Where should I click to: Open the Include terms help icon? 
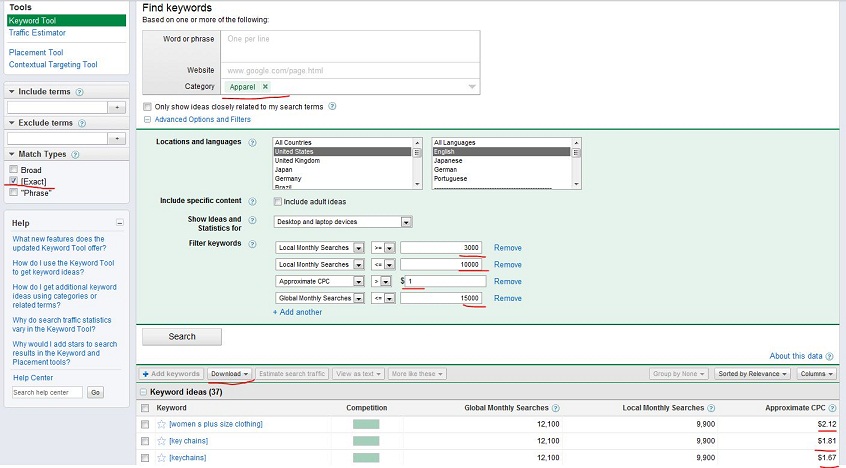(79, 92)
